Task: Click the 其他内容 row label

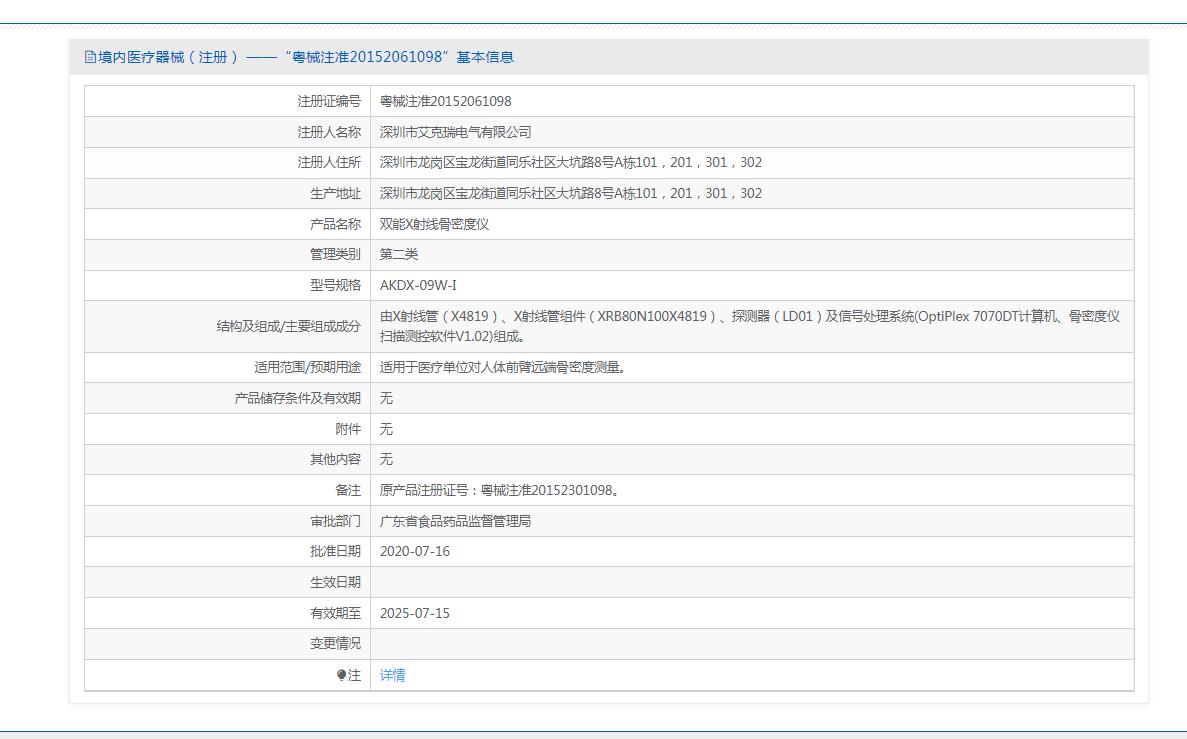Action: tap(335, 460)
